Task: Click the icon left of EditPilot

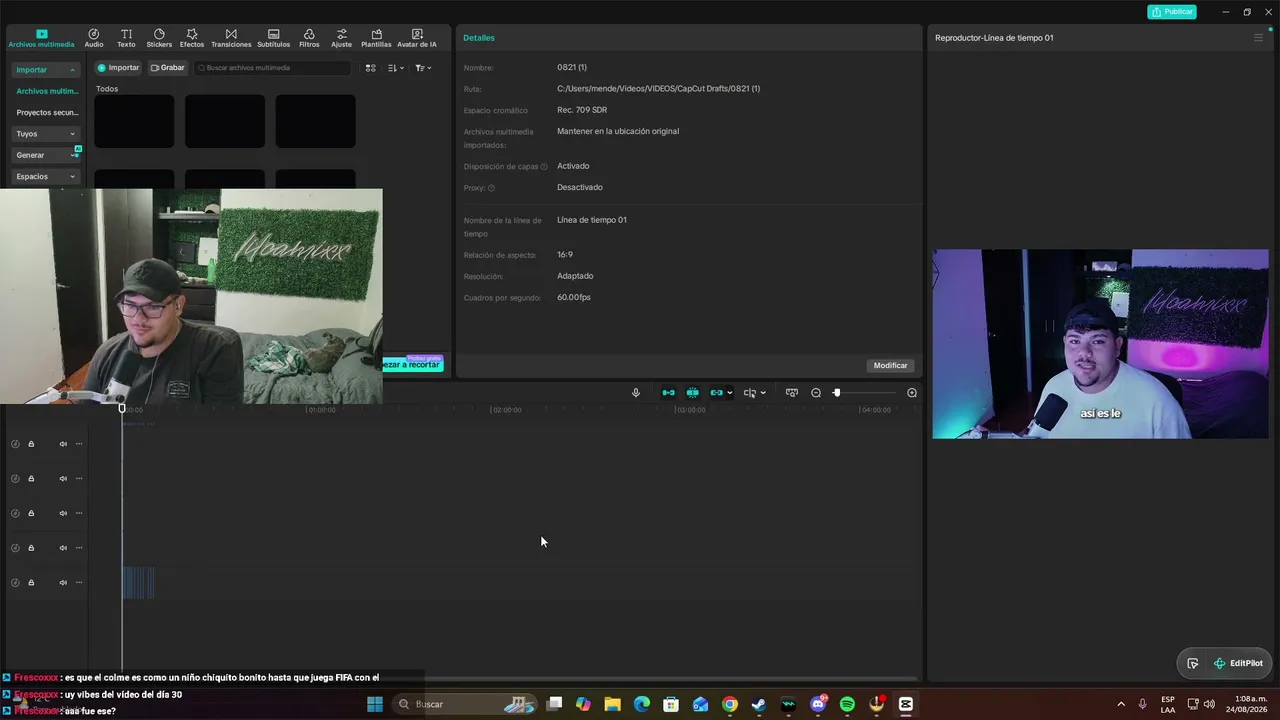Action: 1193,663
